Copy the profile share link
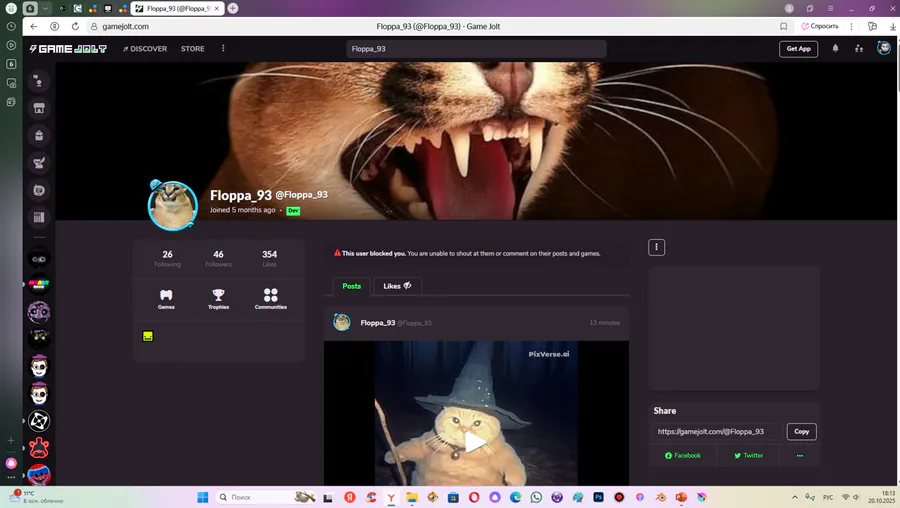Viewport: 900px width, 508px height. 801,432
